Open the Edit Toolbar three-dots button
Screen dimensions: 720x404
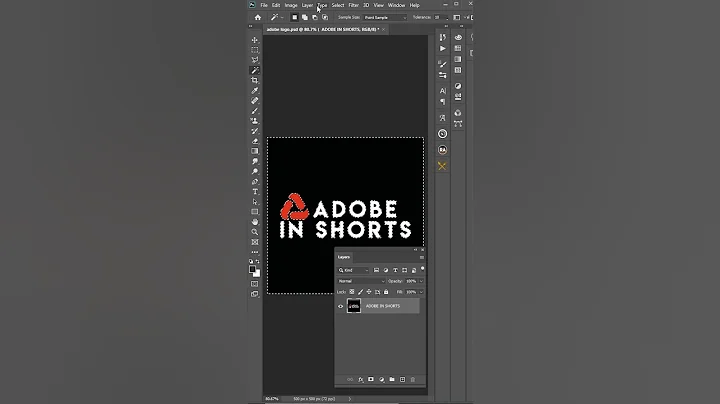tap(255, 252)
